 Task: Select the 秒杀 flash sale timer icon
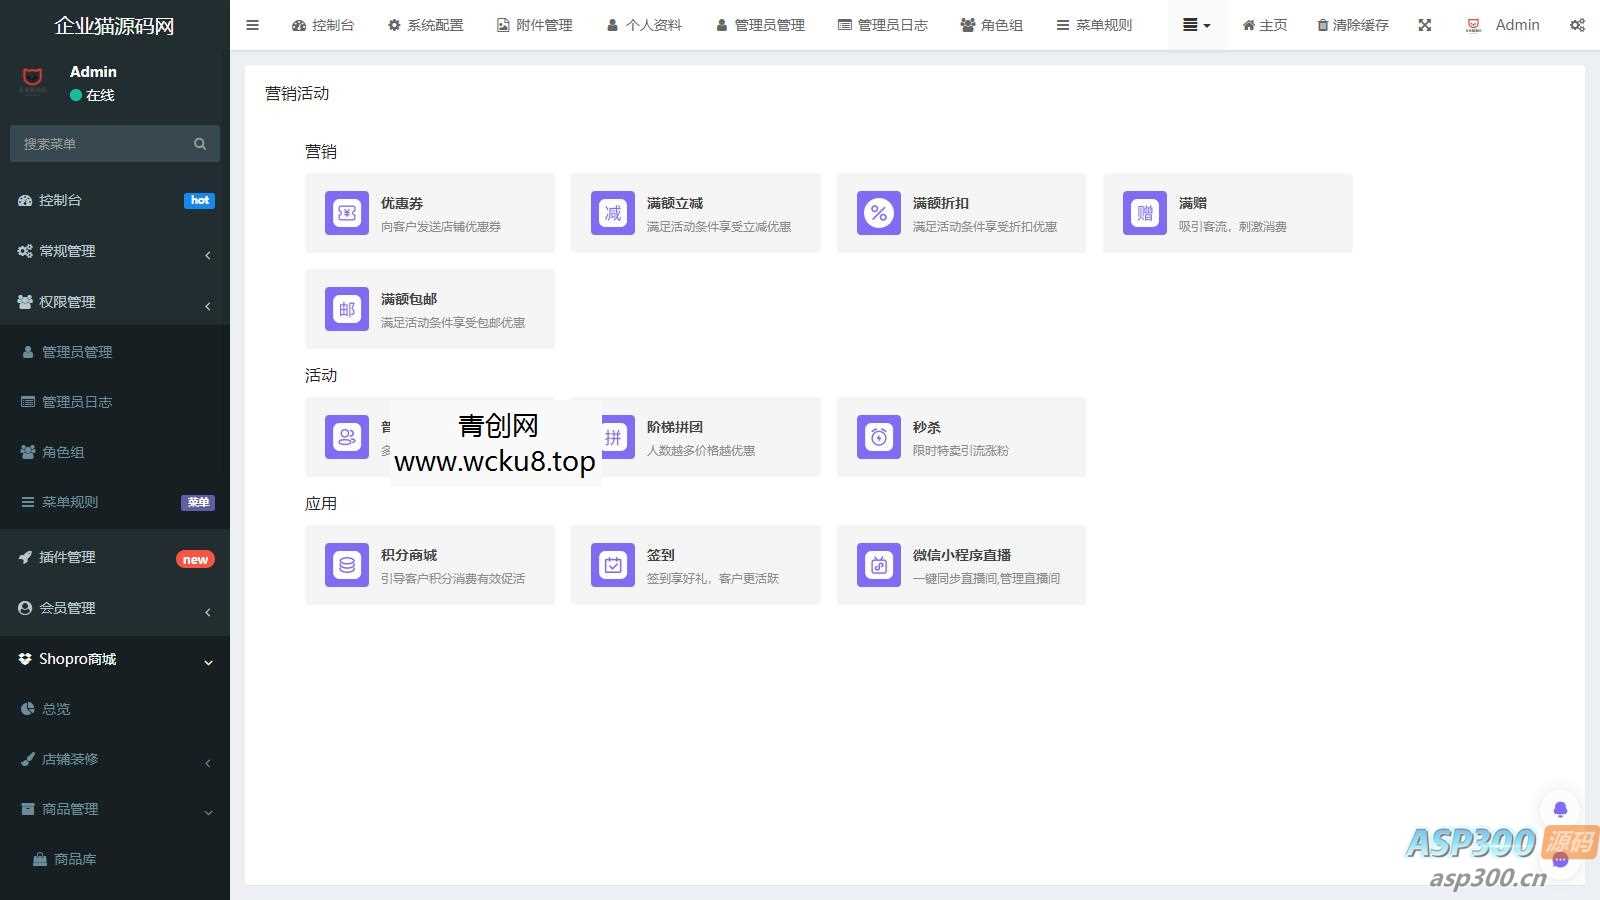[878, 437]
